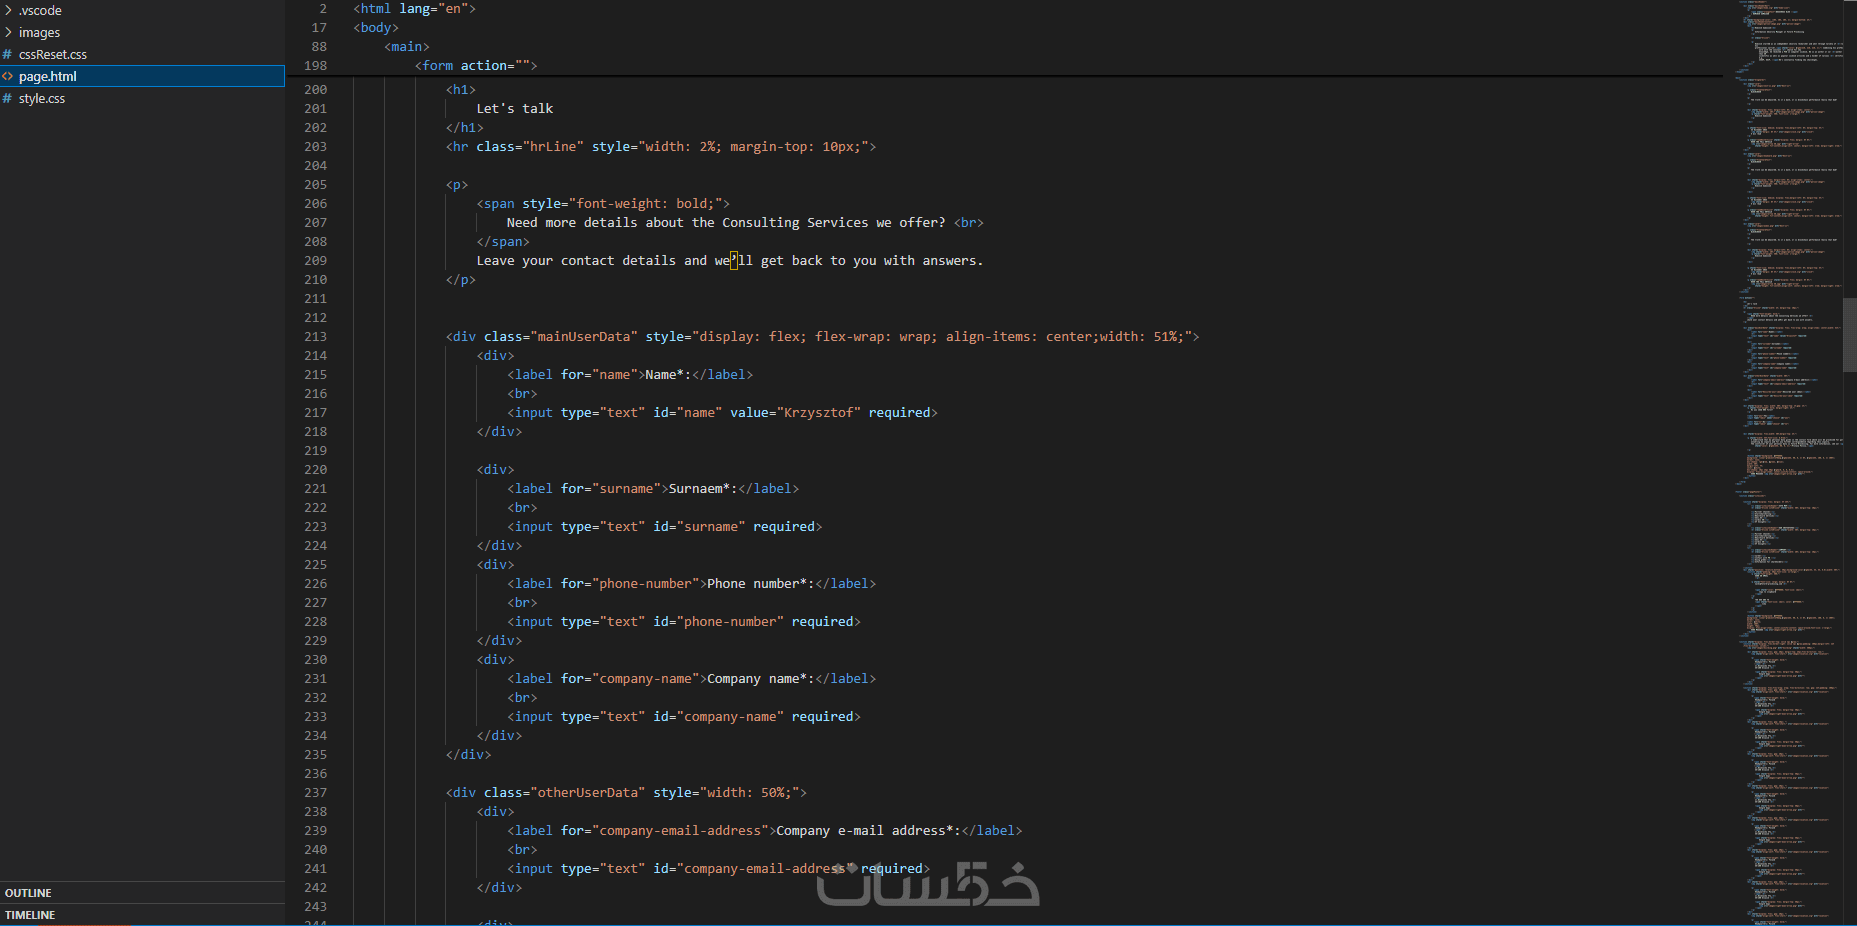Image resolution: width=1857 pixels, height=926 pixels.
Task: Click the opening <p> tag on line 205
Action: pyautogui.click(x=457, y=185)
